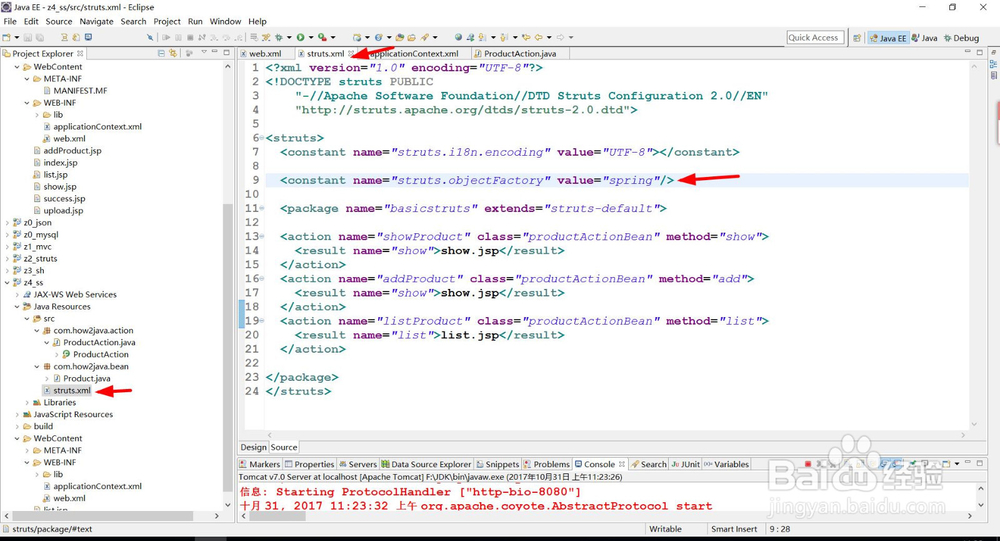Click Project Explorer vertical scrollbar
Viewport: 1000px width, 541px height.
(228, 348)
